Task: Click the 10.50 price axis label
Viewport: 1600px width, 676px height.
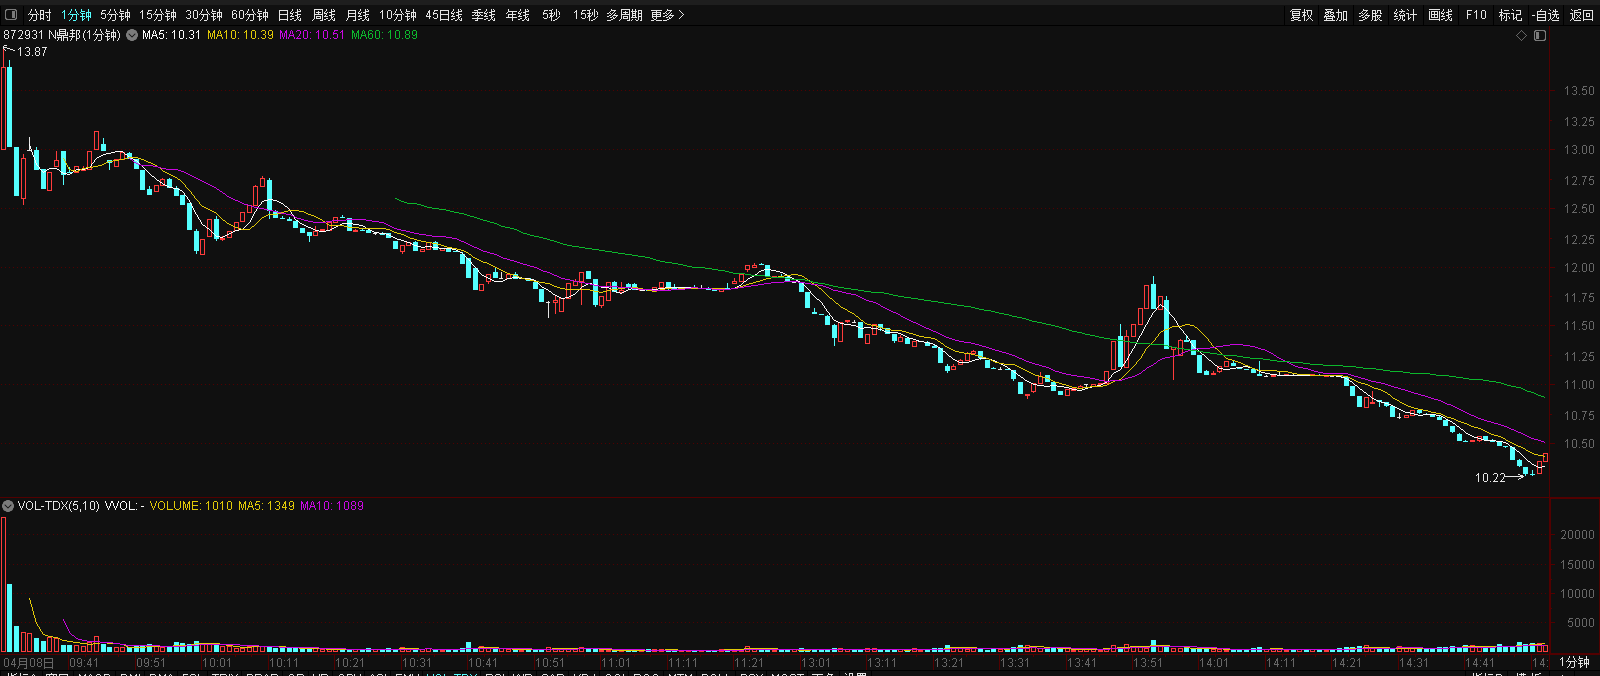Action: click(x=1579, y=444)
